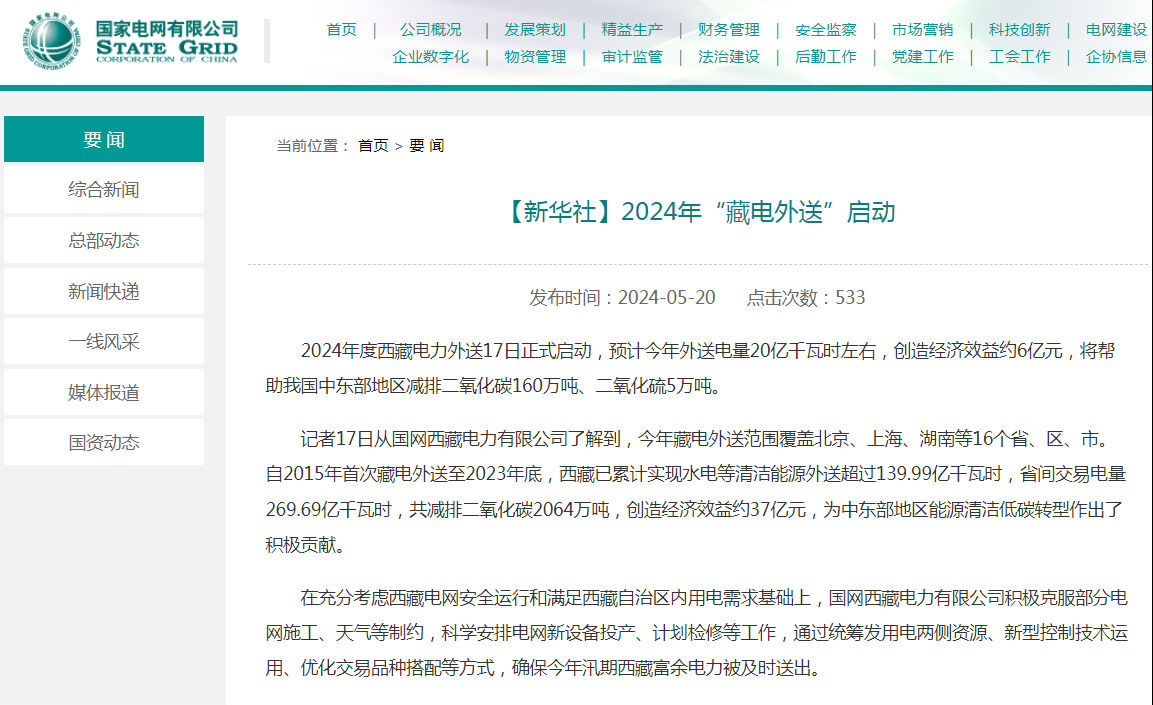Go to 发展策划 section
Image resolution: width=1153 pixels, height=705 pixels.
(x=534, y=30)
